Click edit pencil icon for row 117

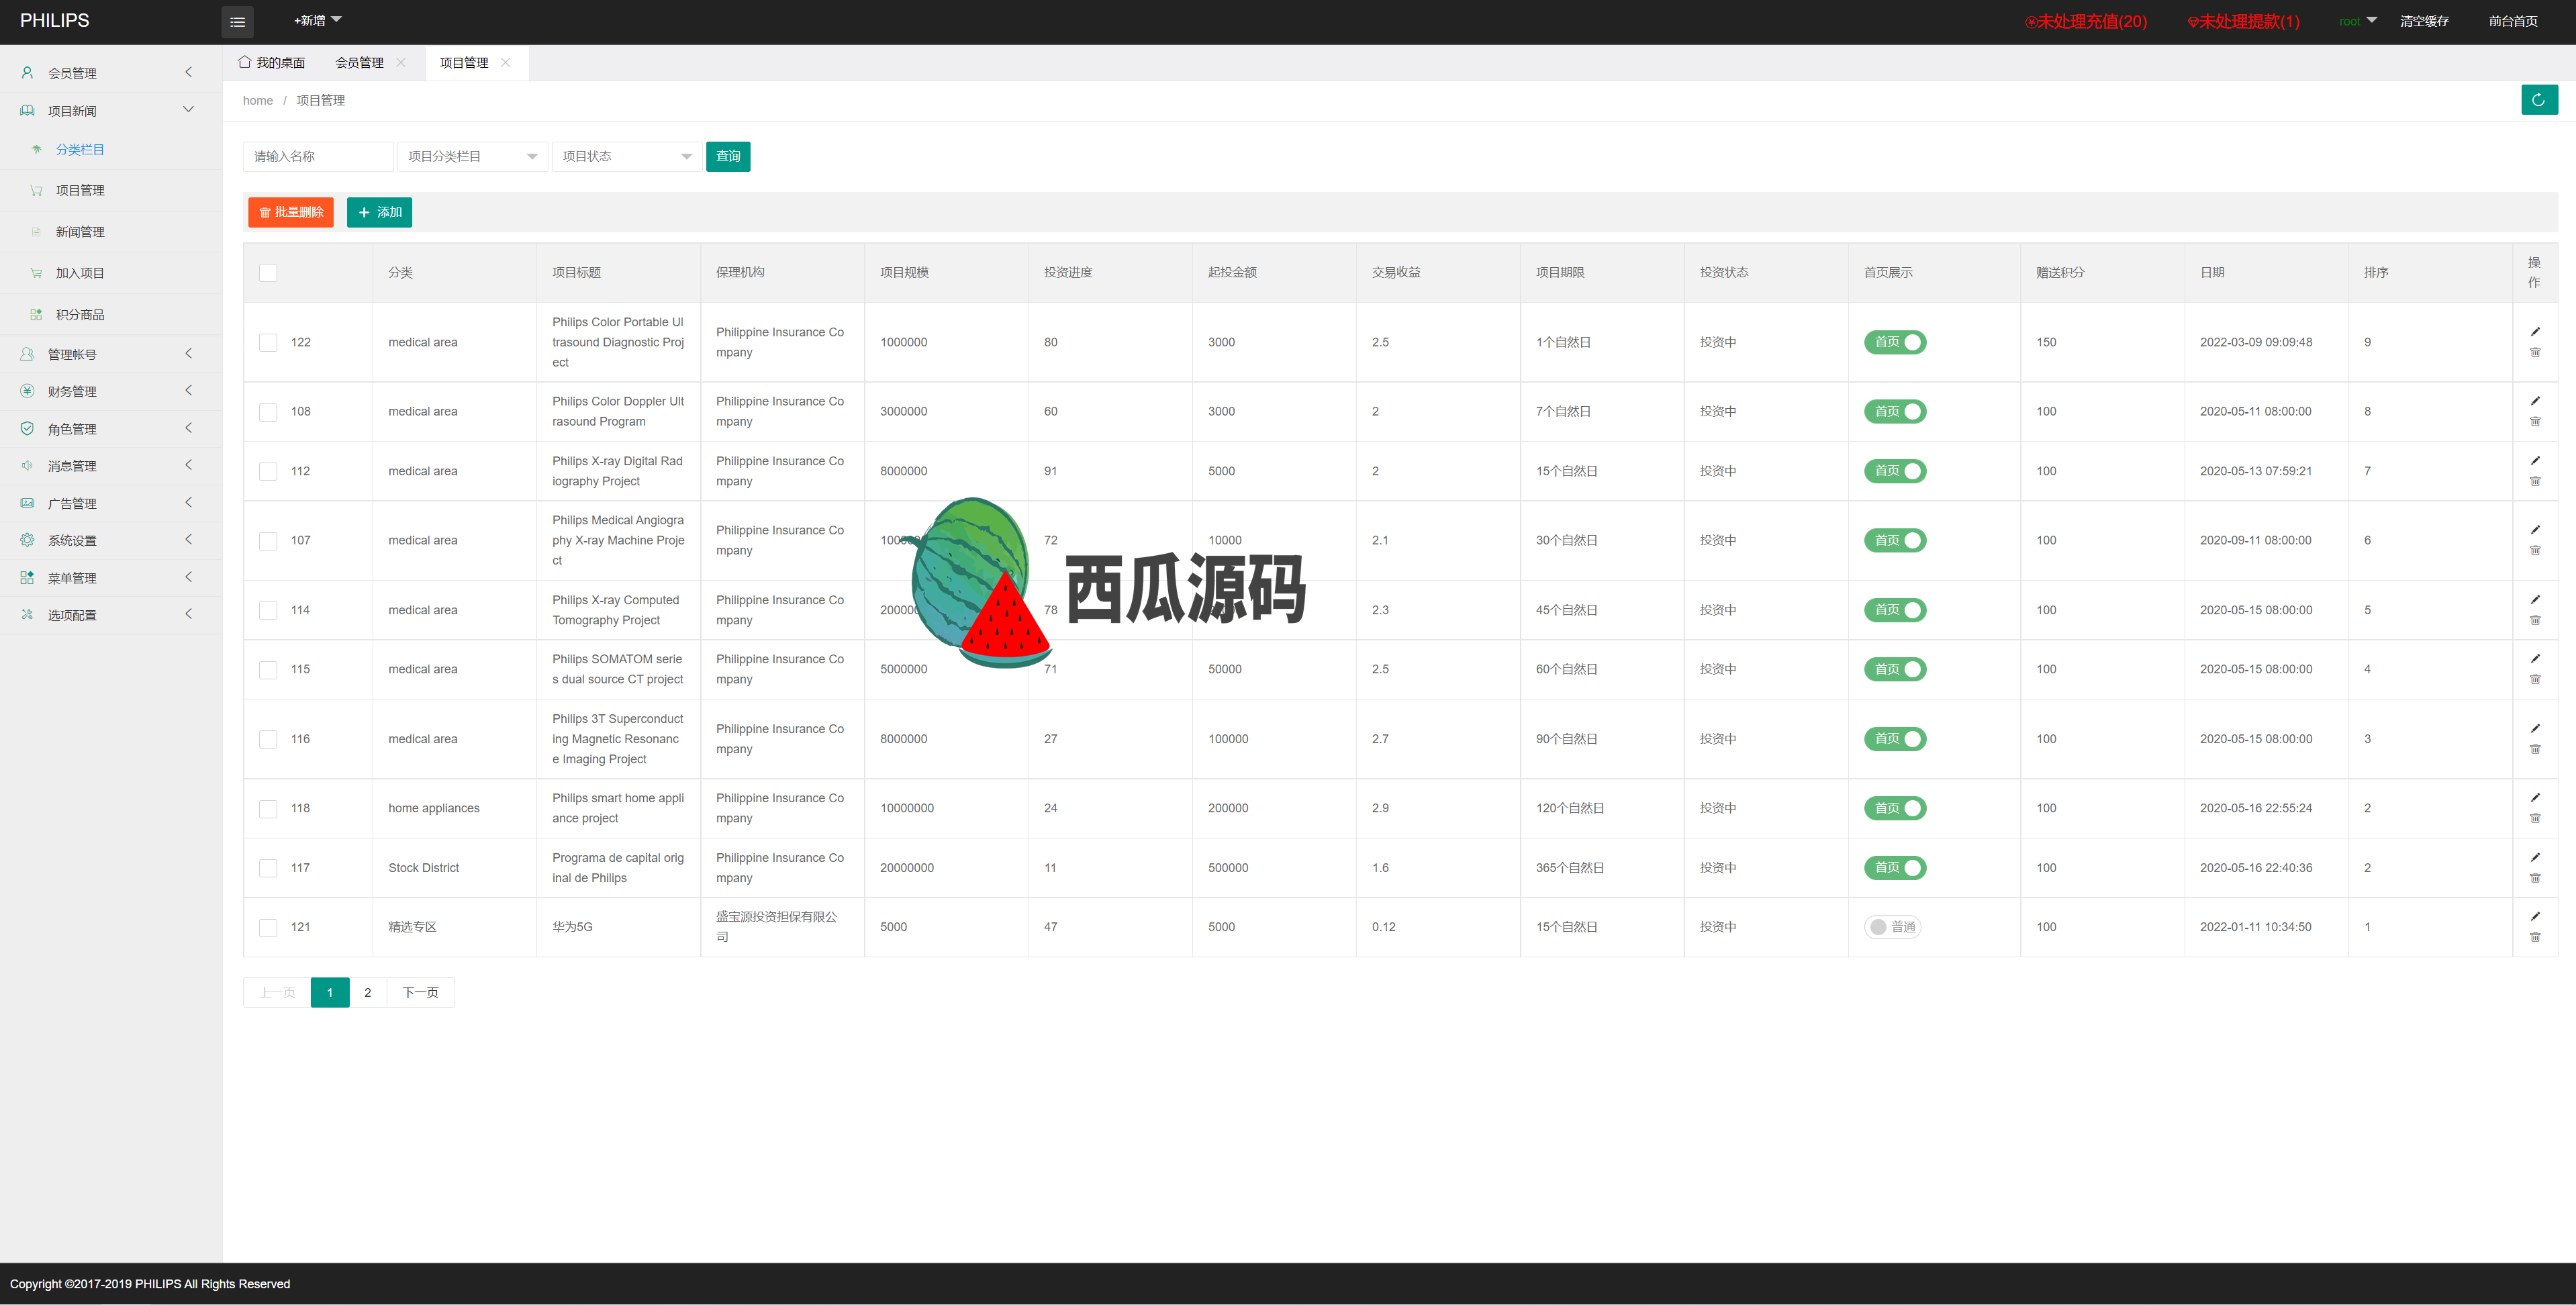pyautogui.click(x=2535, y=857)
